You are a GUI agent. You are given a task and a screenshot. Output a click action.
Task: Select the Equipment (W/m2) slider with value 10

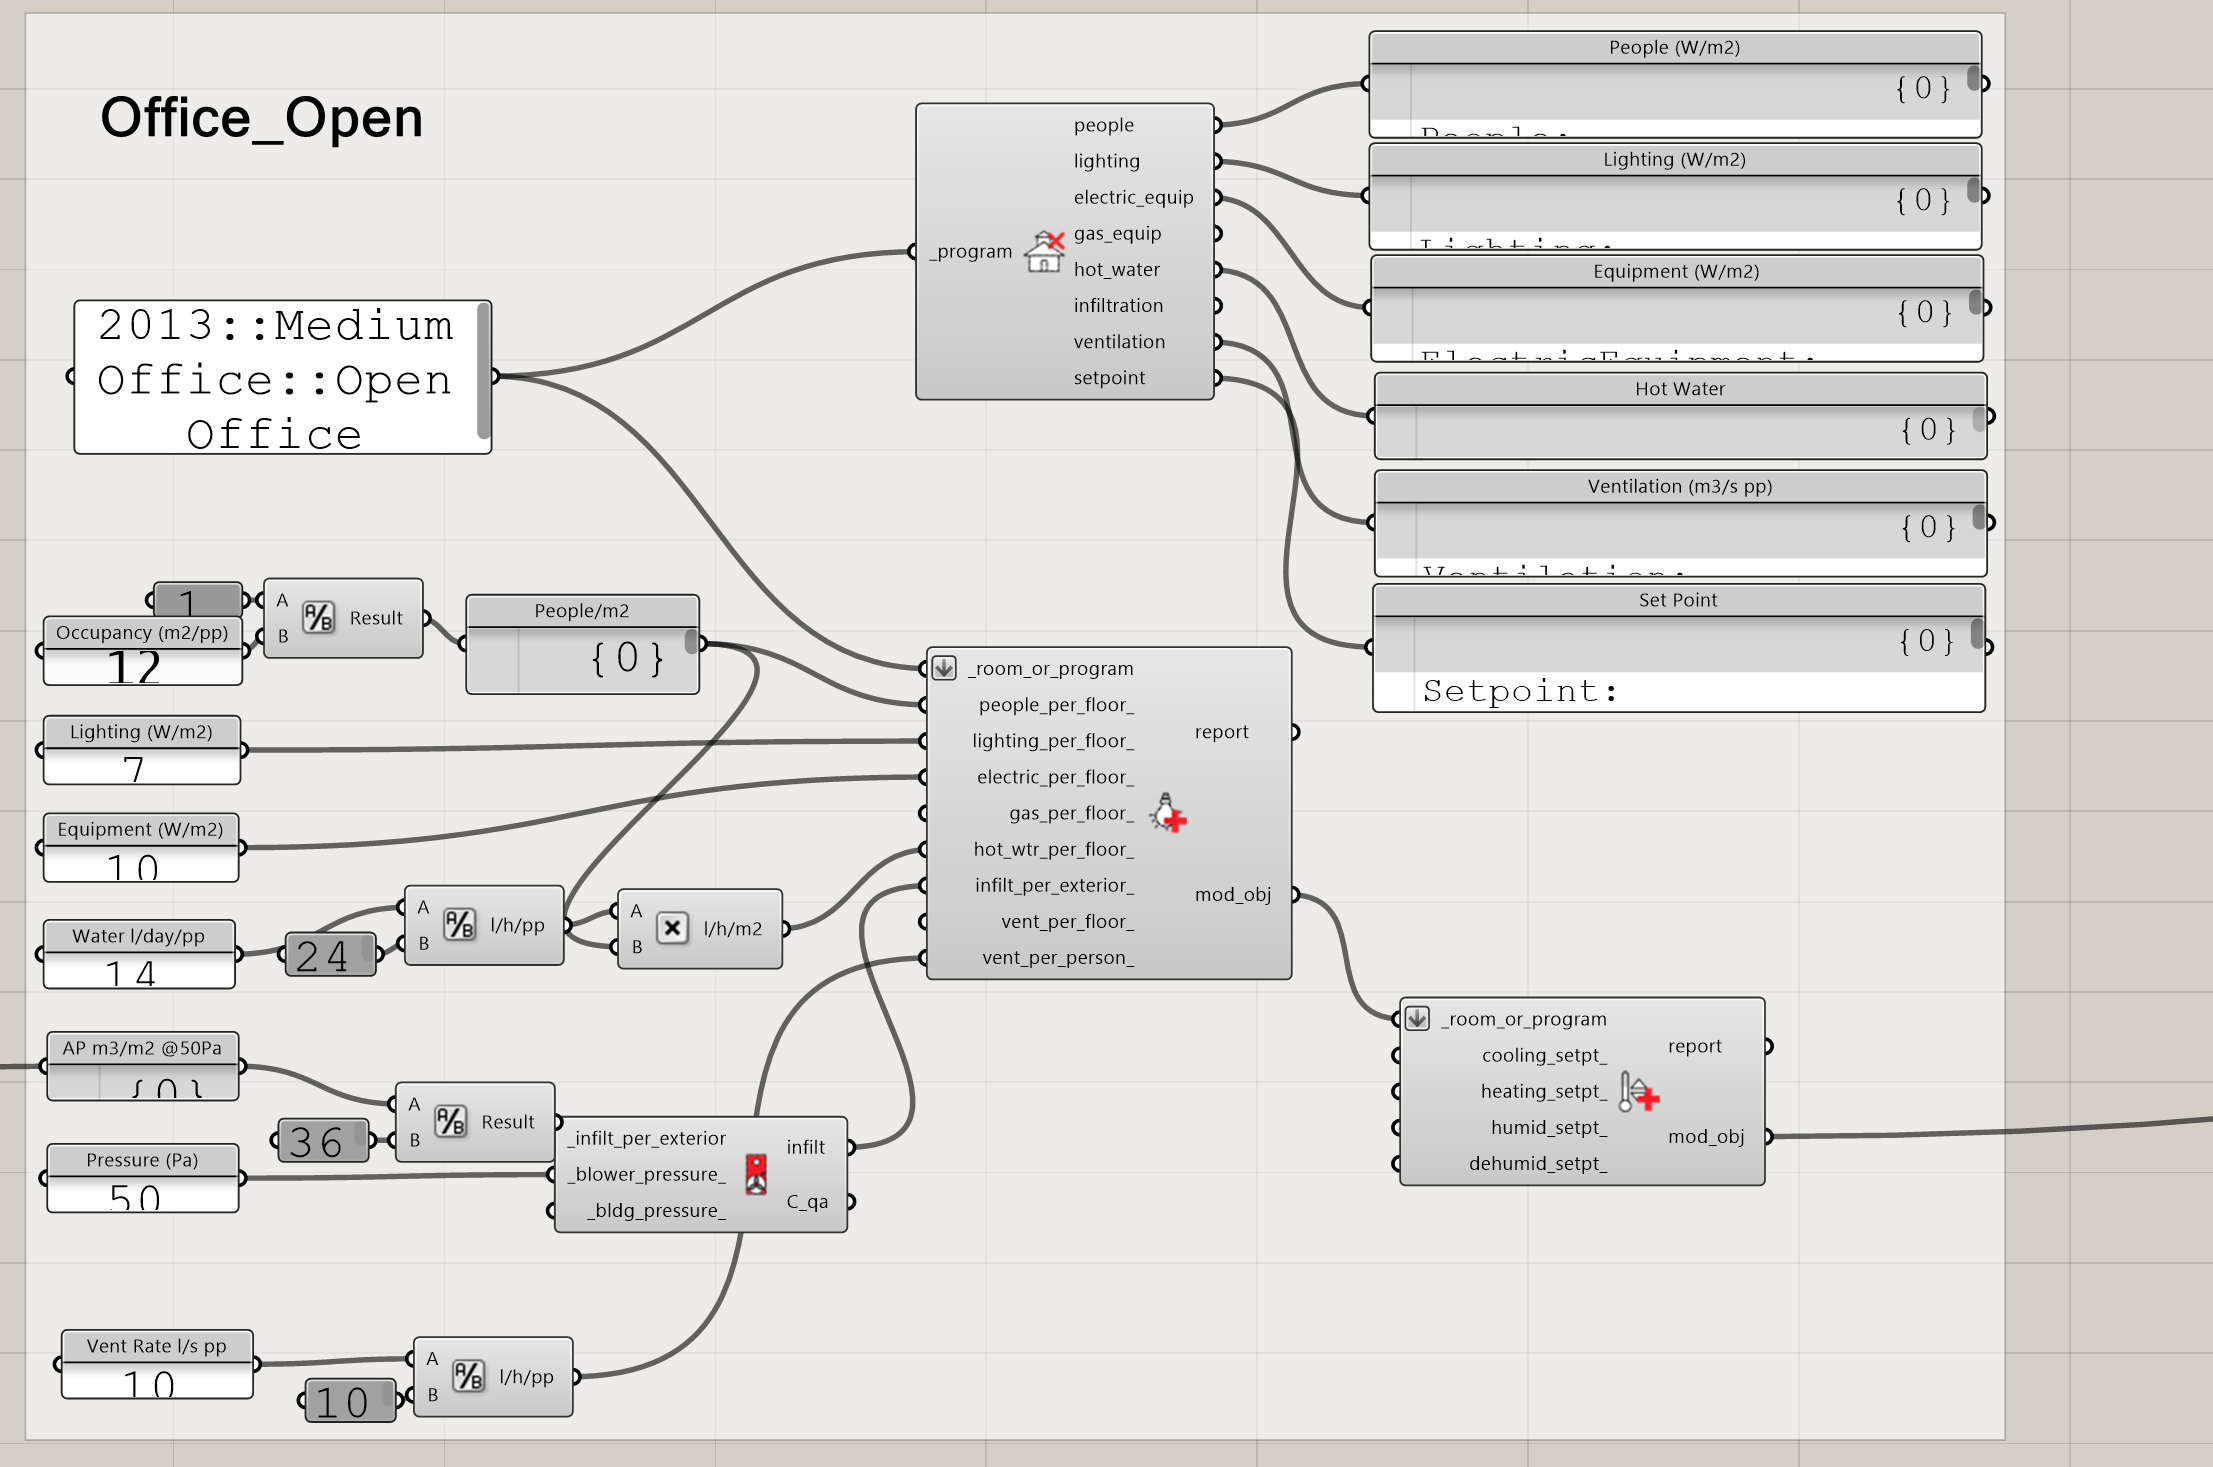[141, 848]
